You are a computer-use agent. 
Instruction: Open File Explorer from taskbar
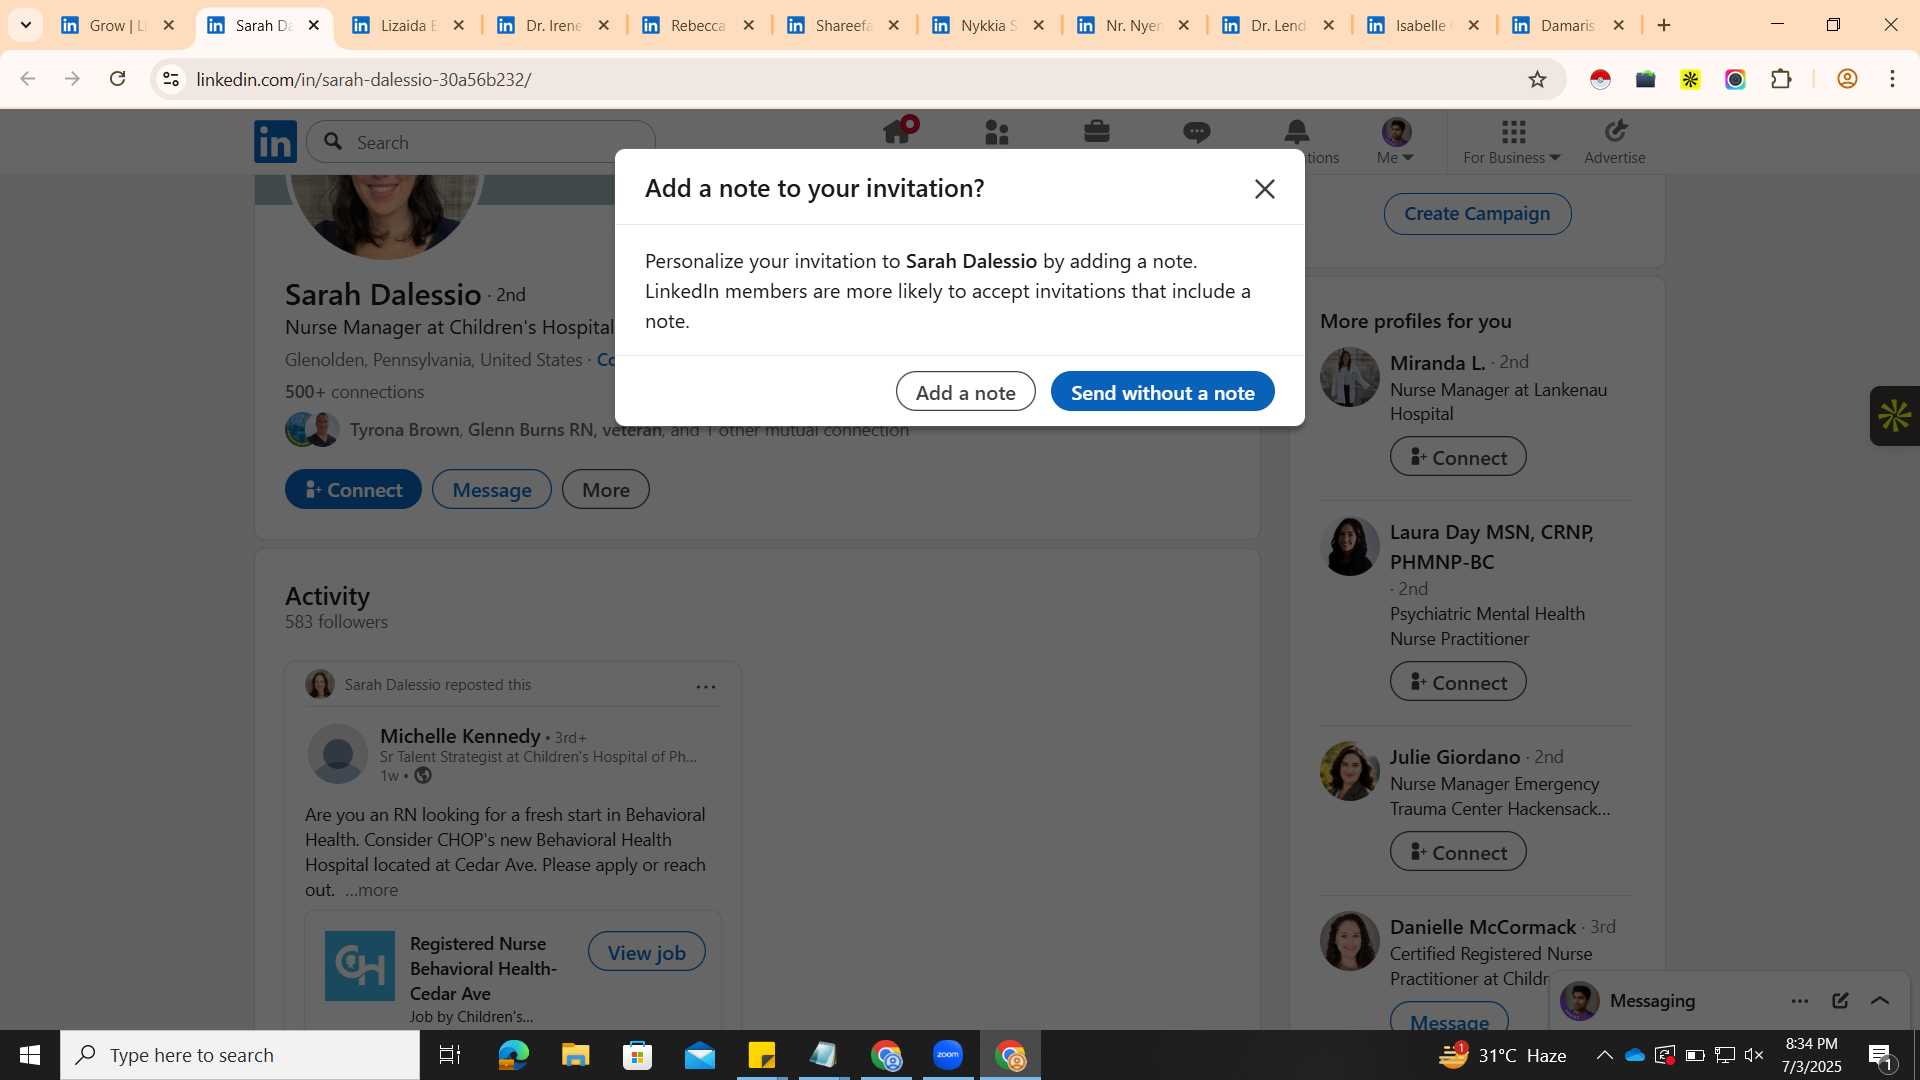point(575,1055)
